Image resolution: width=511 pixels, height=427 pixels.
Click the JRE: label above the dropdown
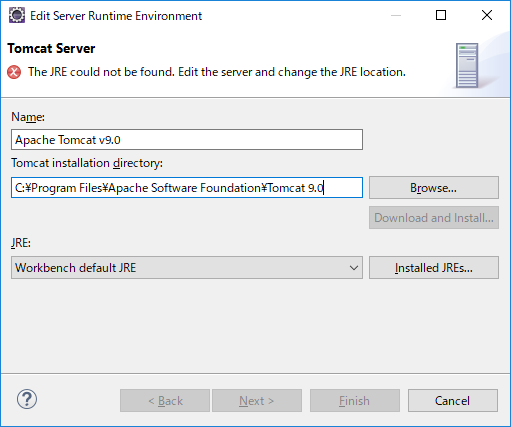(21, 243)
